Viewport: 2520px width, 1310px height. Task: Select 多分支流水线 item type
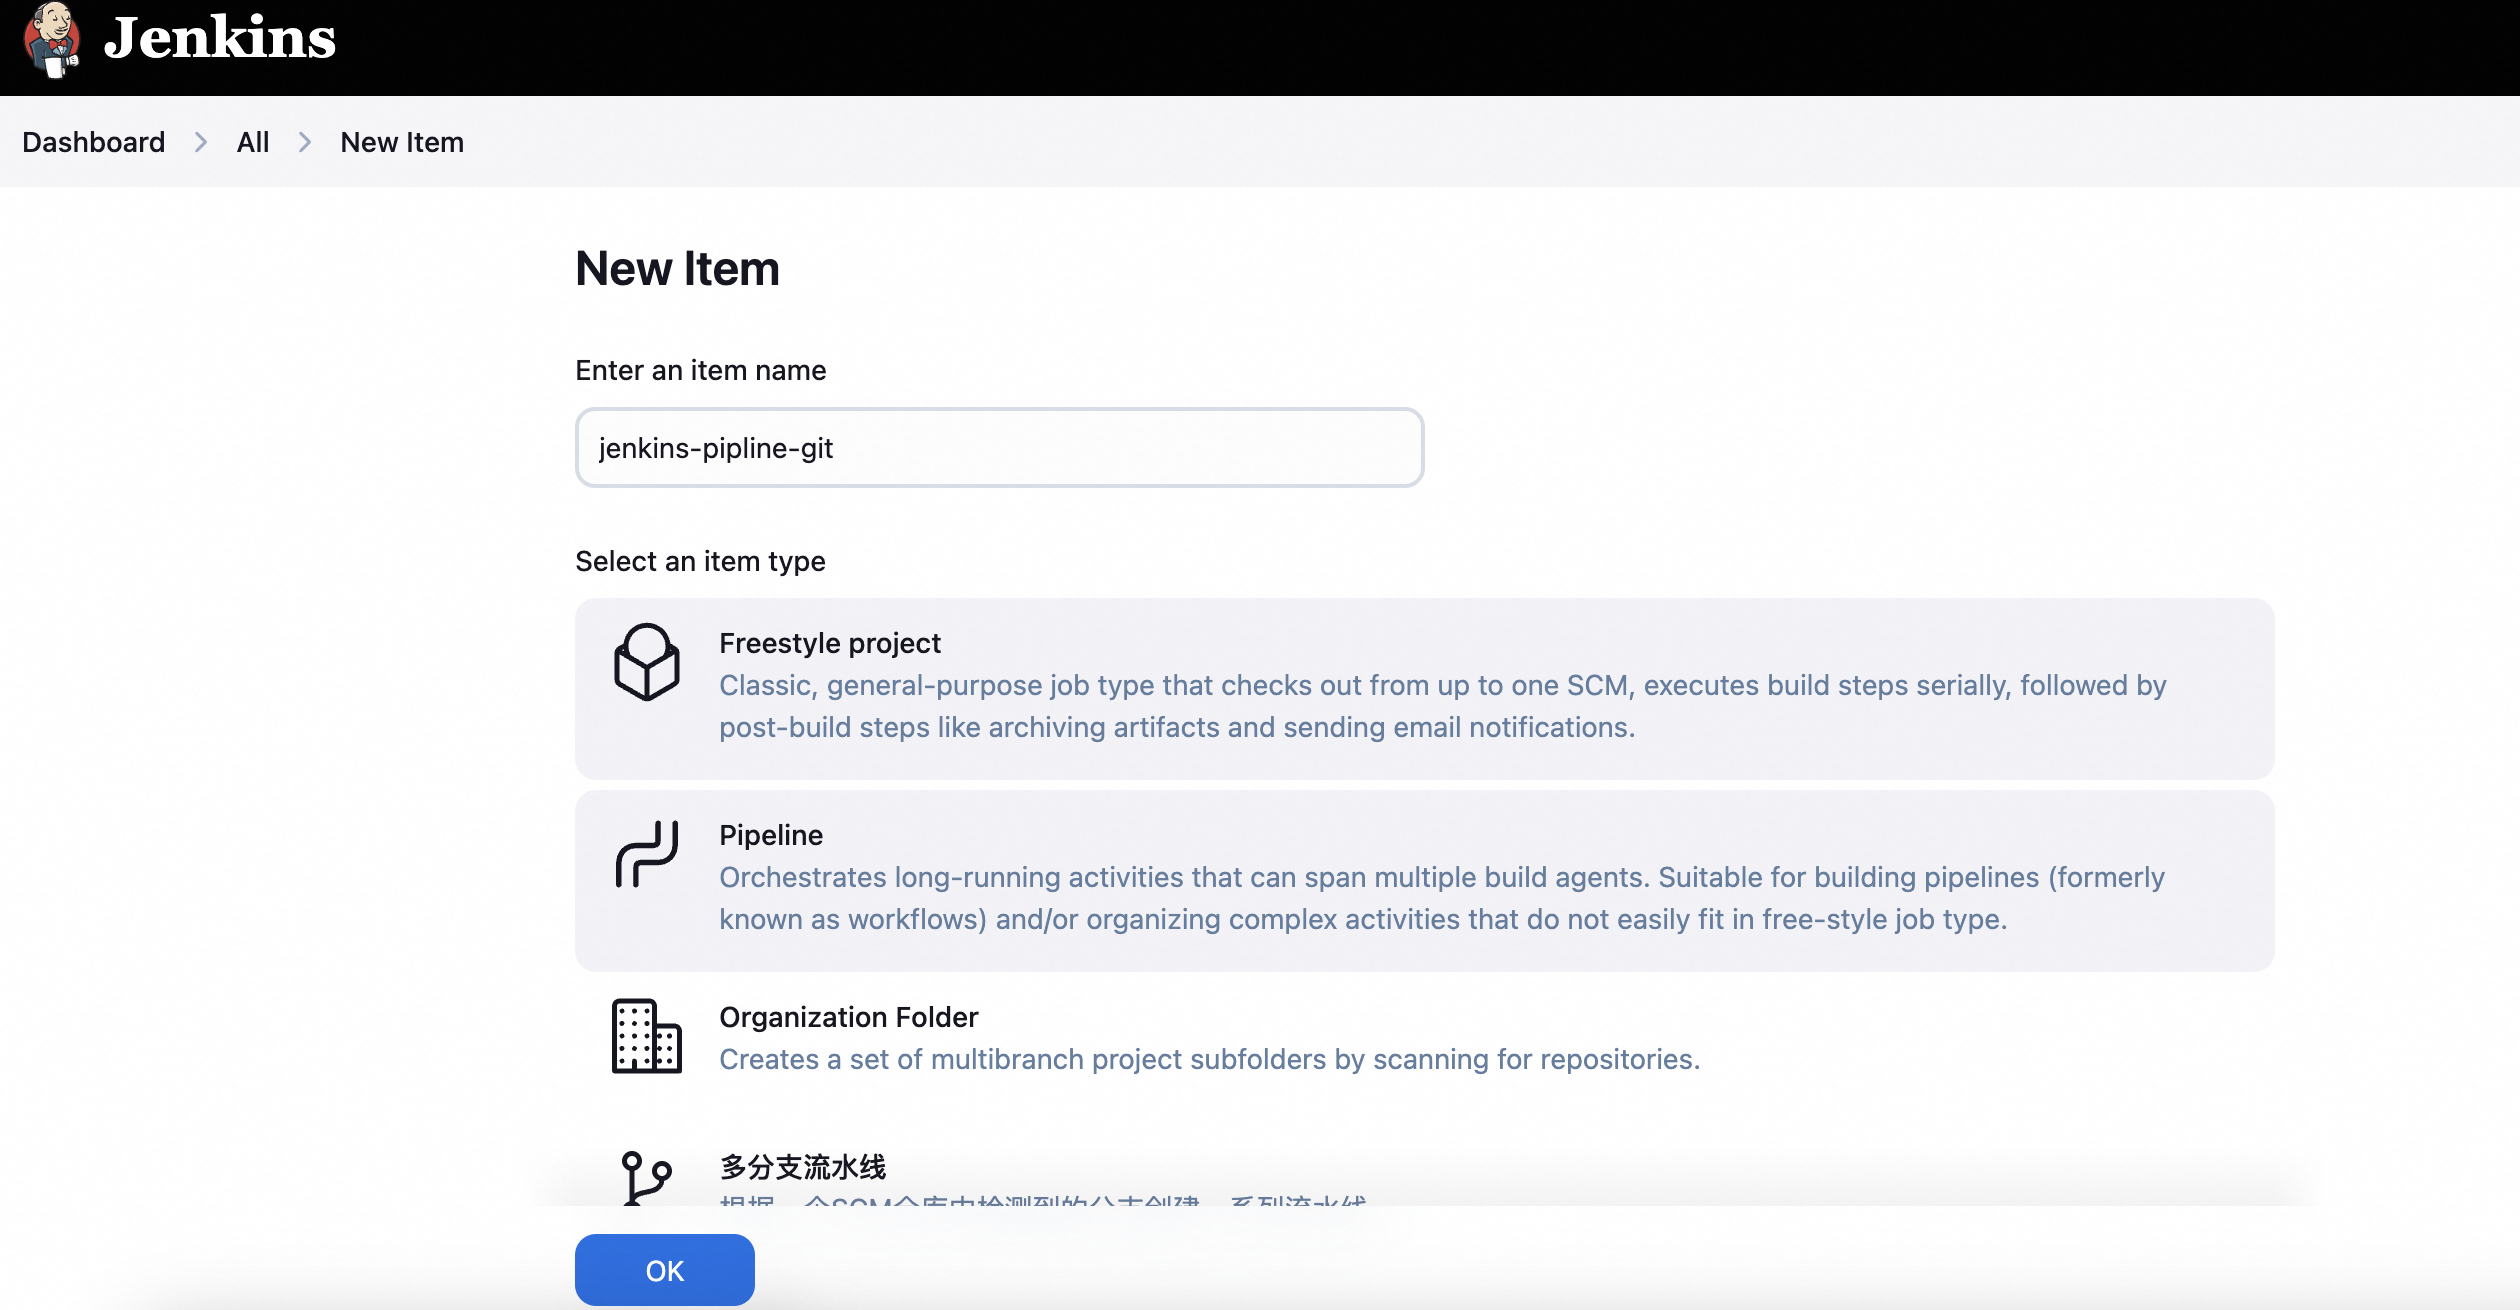point(803,1166)
